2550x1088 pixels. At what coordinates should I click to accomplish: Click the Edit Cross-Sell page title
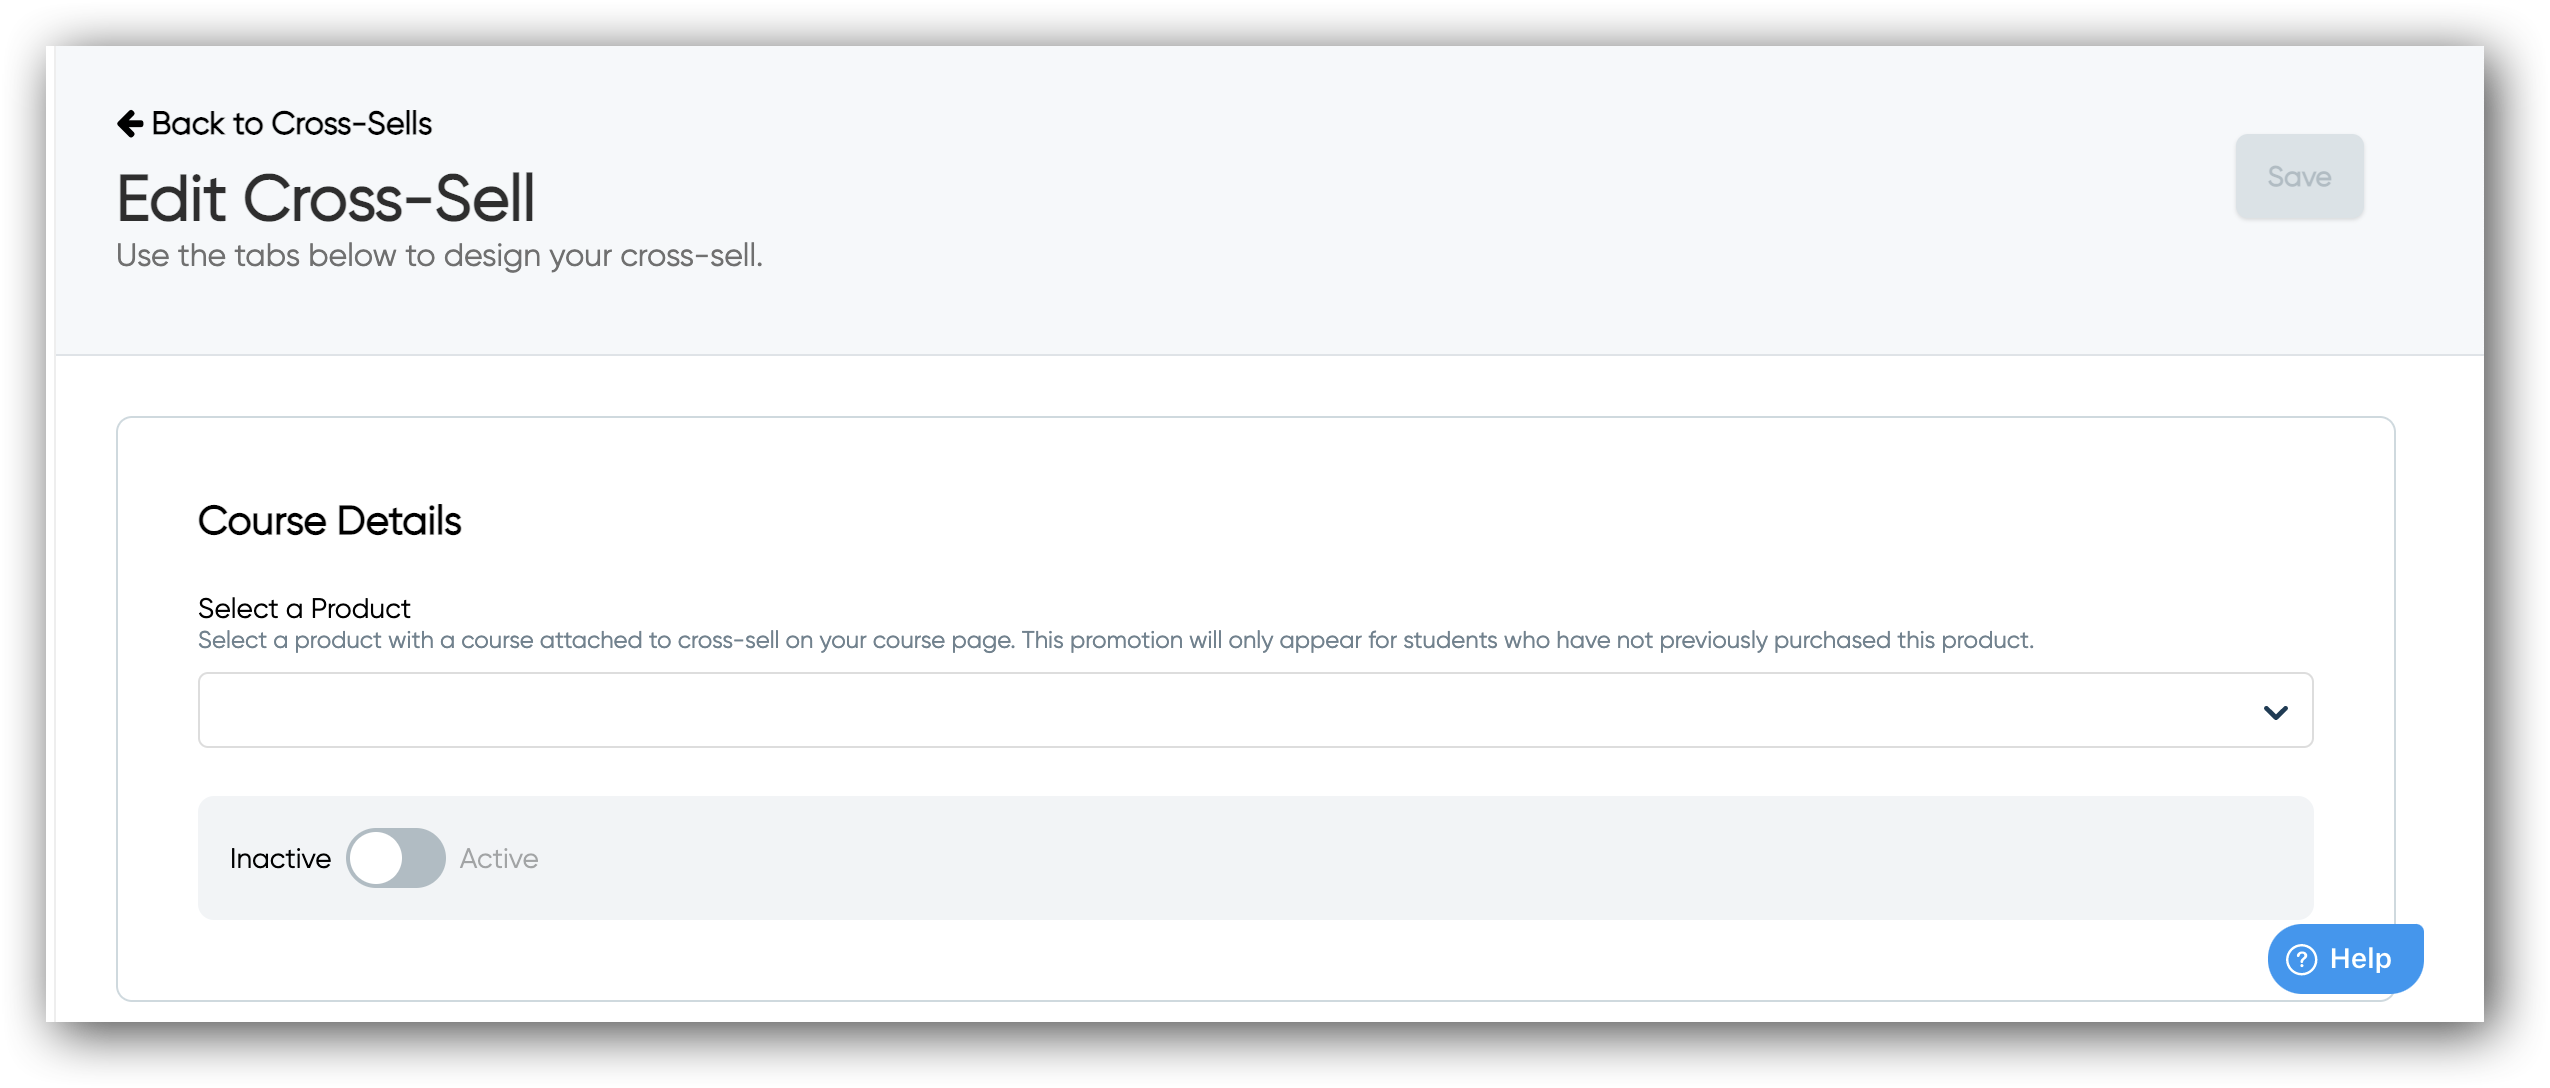pyautogui.click(x=326, y=199)
